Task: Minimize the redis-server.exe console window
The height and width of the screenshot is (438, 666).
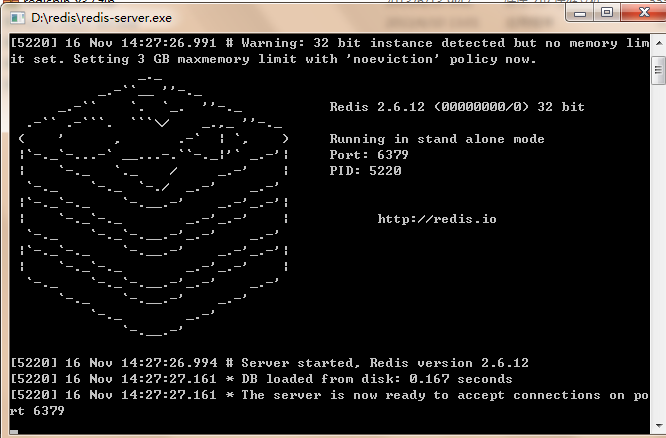Action: 580,14
